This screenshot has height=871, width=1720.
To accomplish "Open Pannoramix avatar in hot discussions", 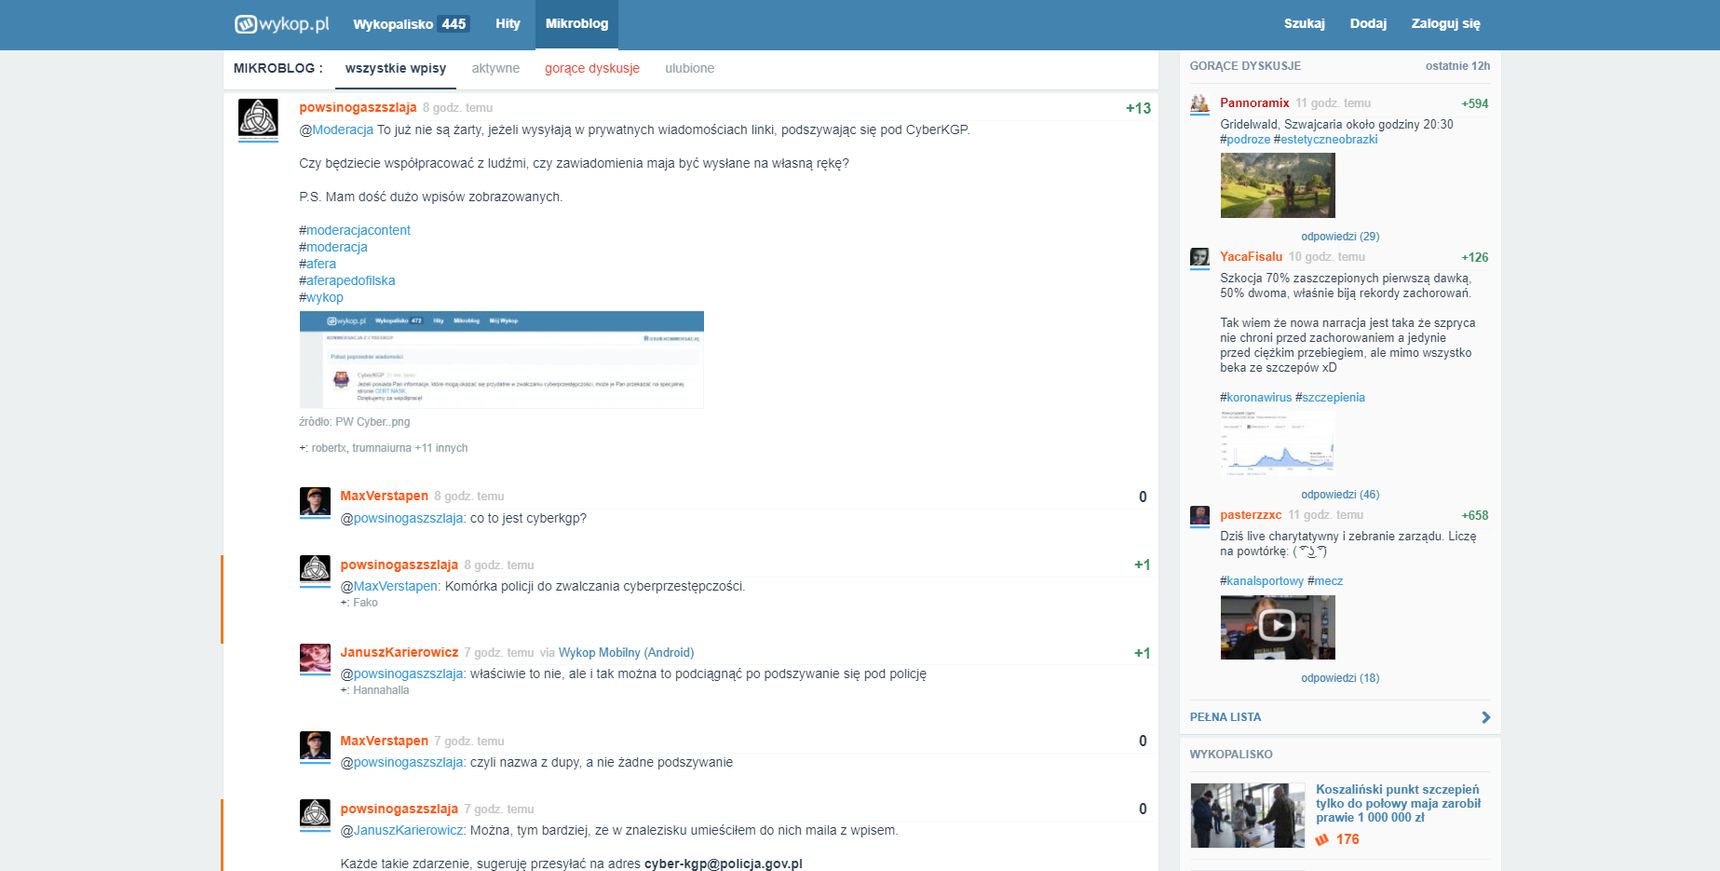I will pyautogui.click(x=1200, y=103).
